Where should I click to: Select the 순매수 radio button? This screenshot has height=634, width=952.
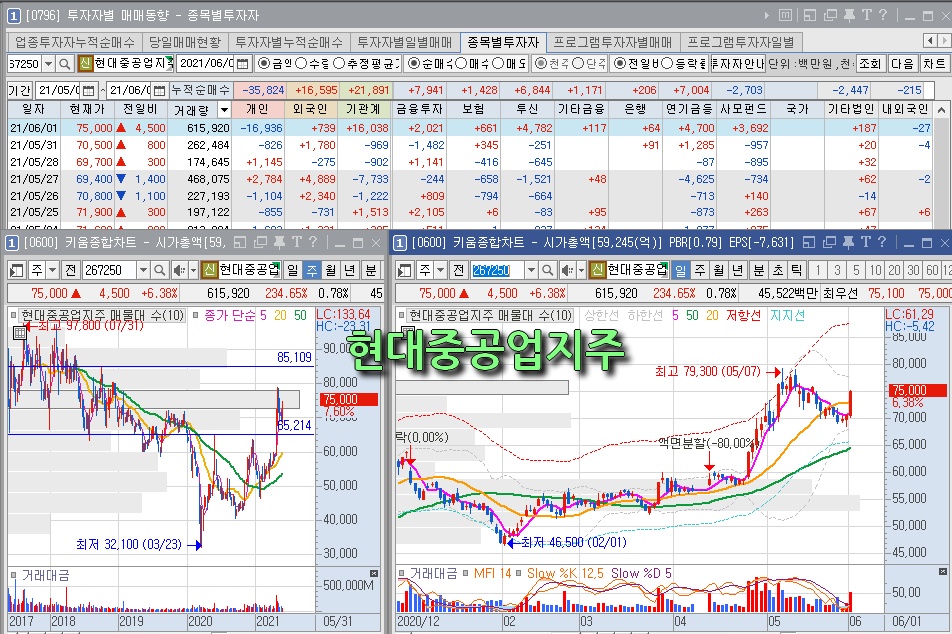click(413, 63)
